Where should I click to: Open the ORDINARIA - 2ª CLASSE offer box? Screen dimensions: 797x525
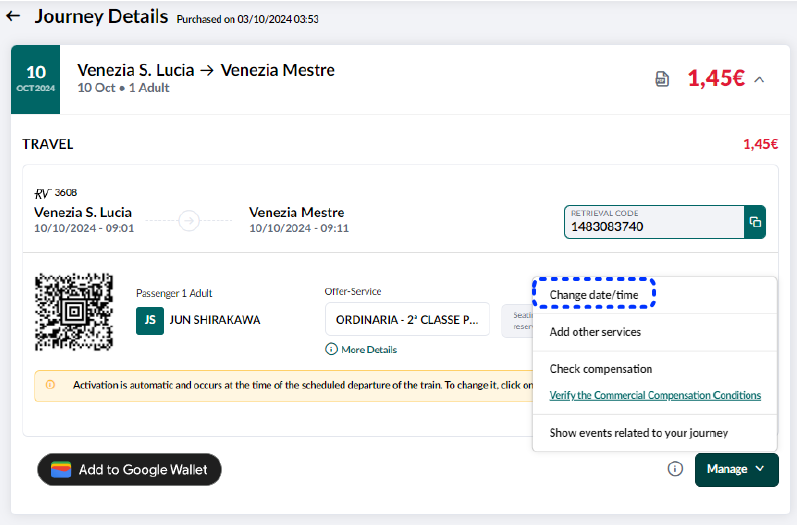tap(407, 319)
